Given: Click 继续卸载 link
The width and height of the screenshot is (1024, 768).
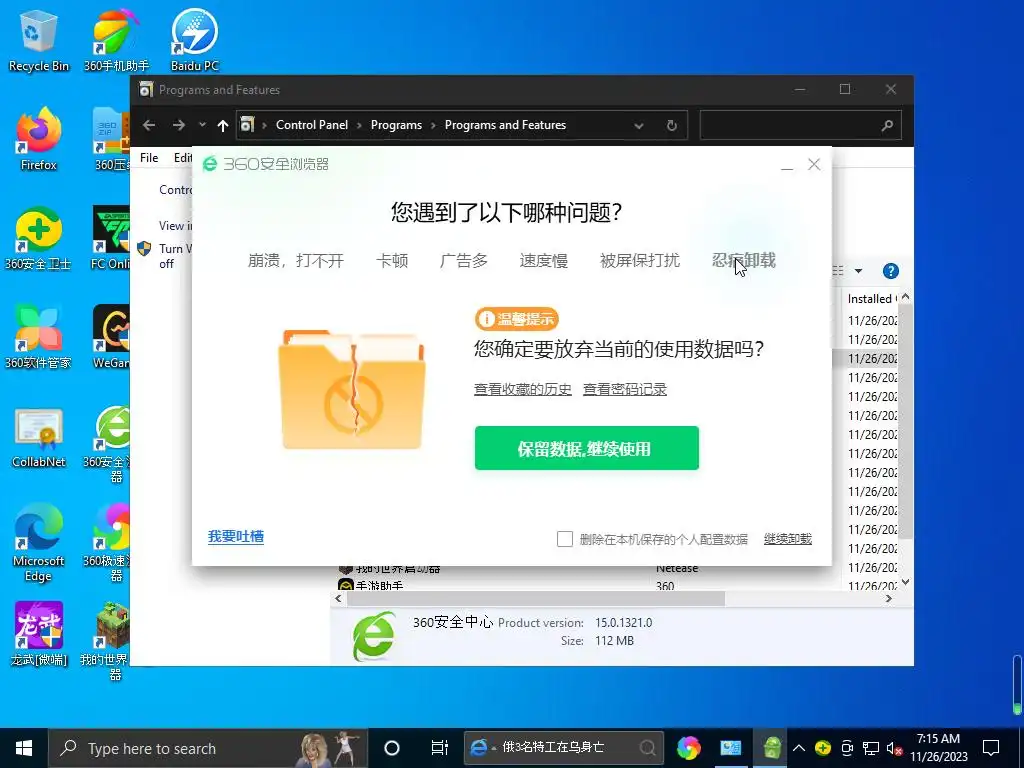Looking at the screenshot, I should (x=788, y=539).
